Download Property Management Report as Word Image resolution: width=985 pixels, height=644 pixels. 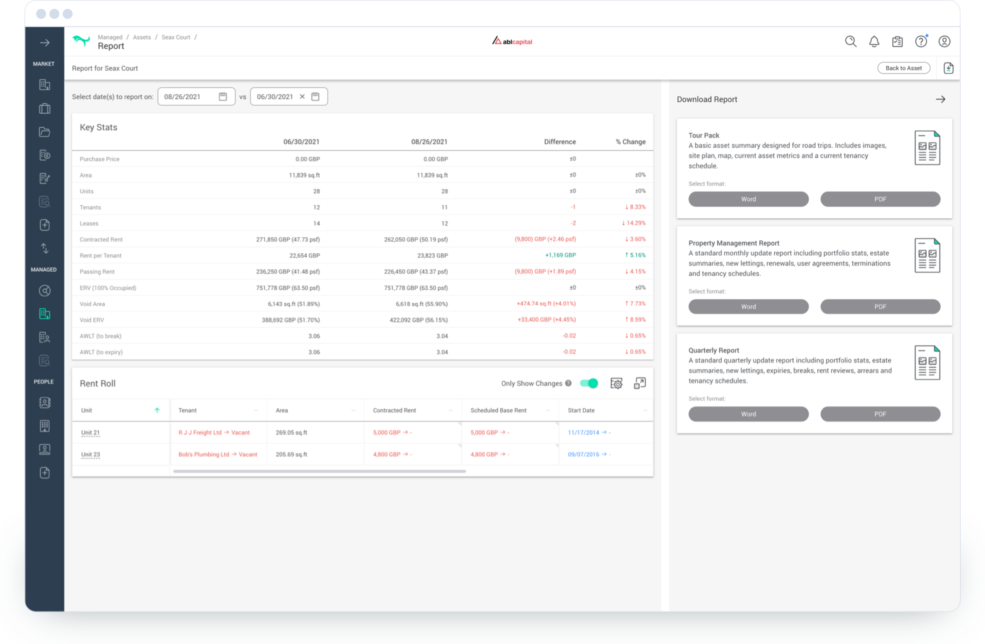pos(748,307)
